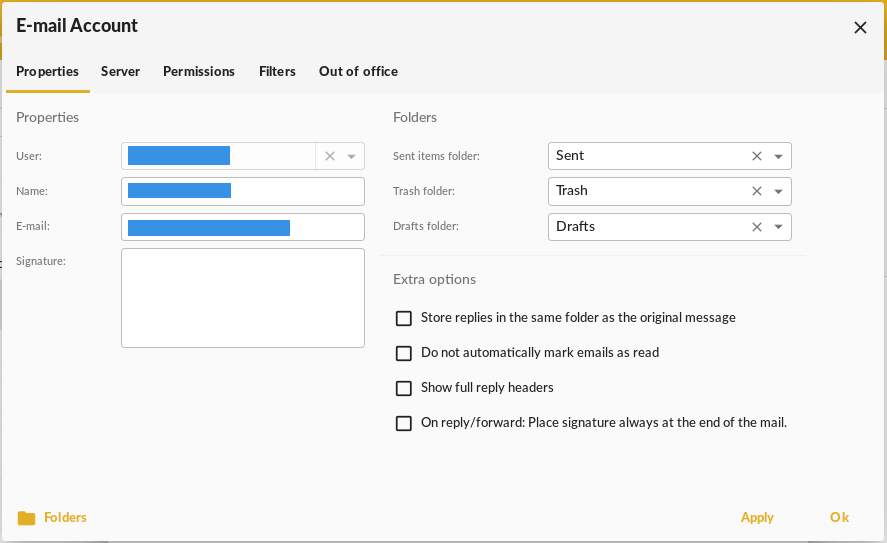The image size is (887, 543).
Task: Go to the Out of office tab
Action: click(x=358, y=72)
